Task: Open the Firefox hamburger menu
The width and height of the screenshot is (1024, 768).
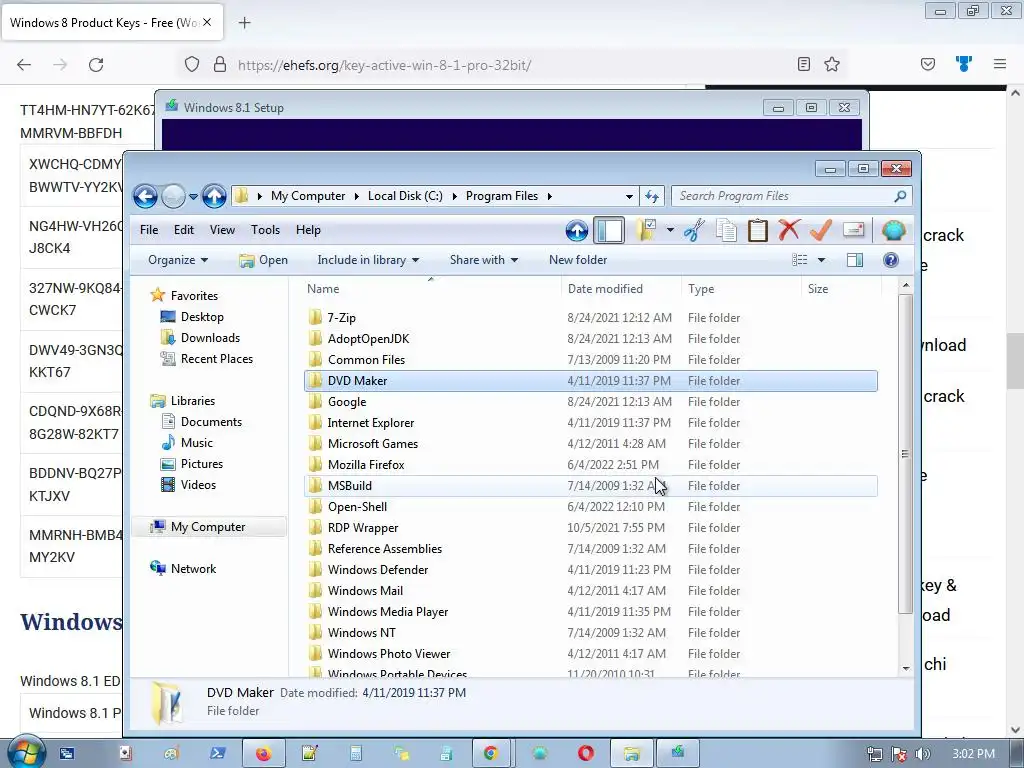Action: coord(1000,64)
